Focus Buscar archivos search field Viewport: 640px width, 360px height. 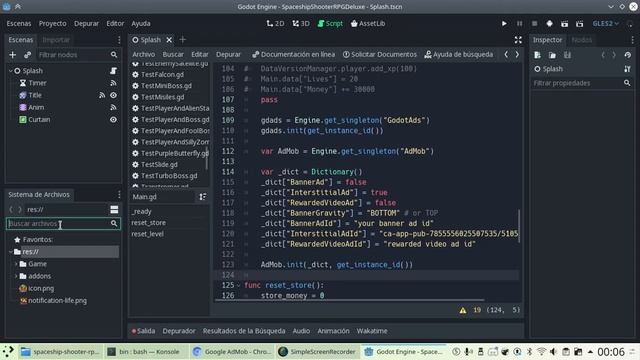tap(63, 223)
